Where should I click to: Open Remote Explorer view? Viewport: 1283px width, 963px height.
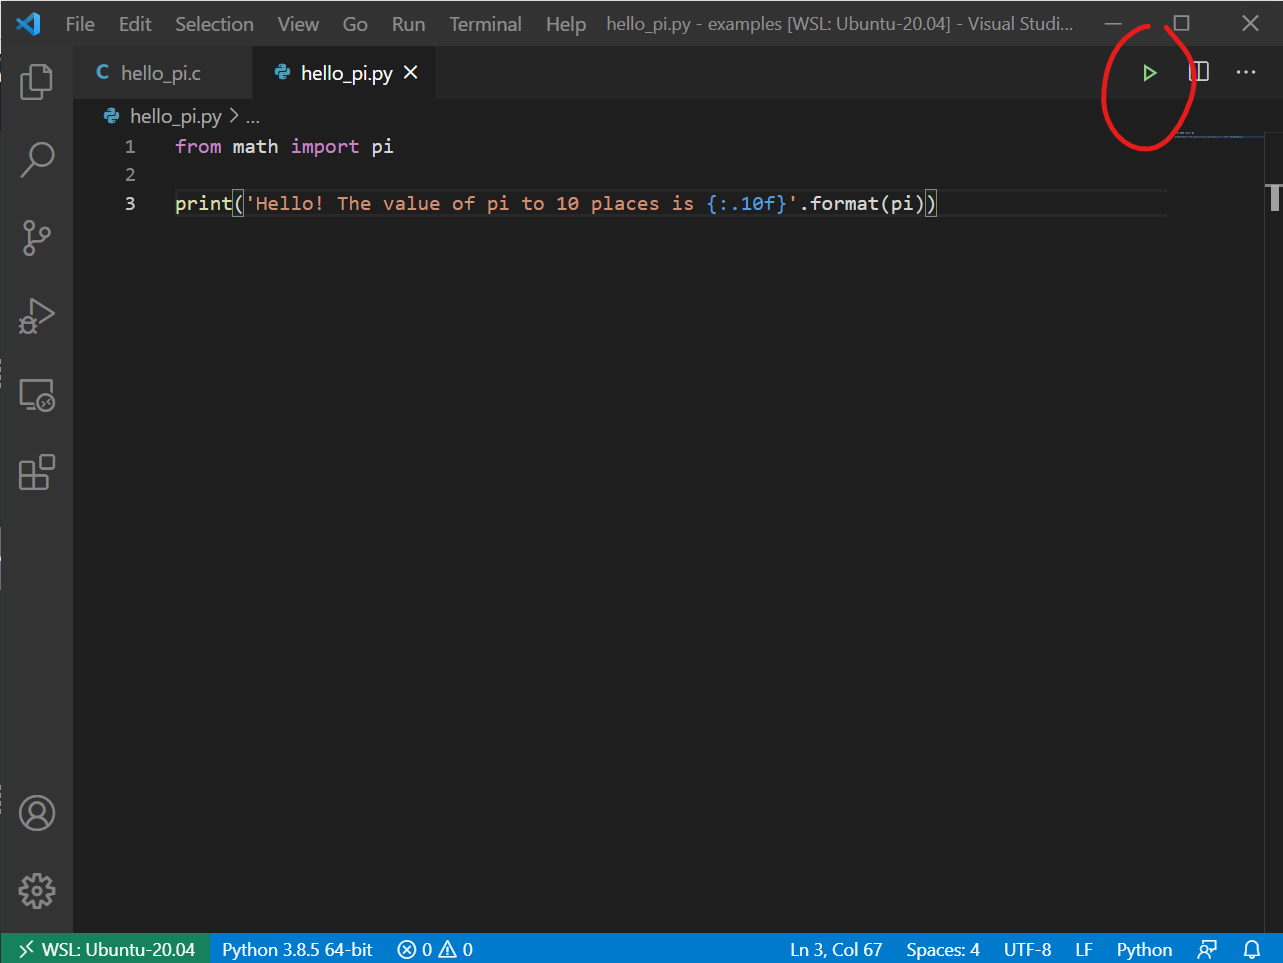[37, 395]
